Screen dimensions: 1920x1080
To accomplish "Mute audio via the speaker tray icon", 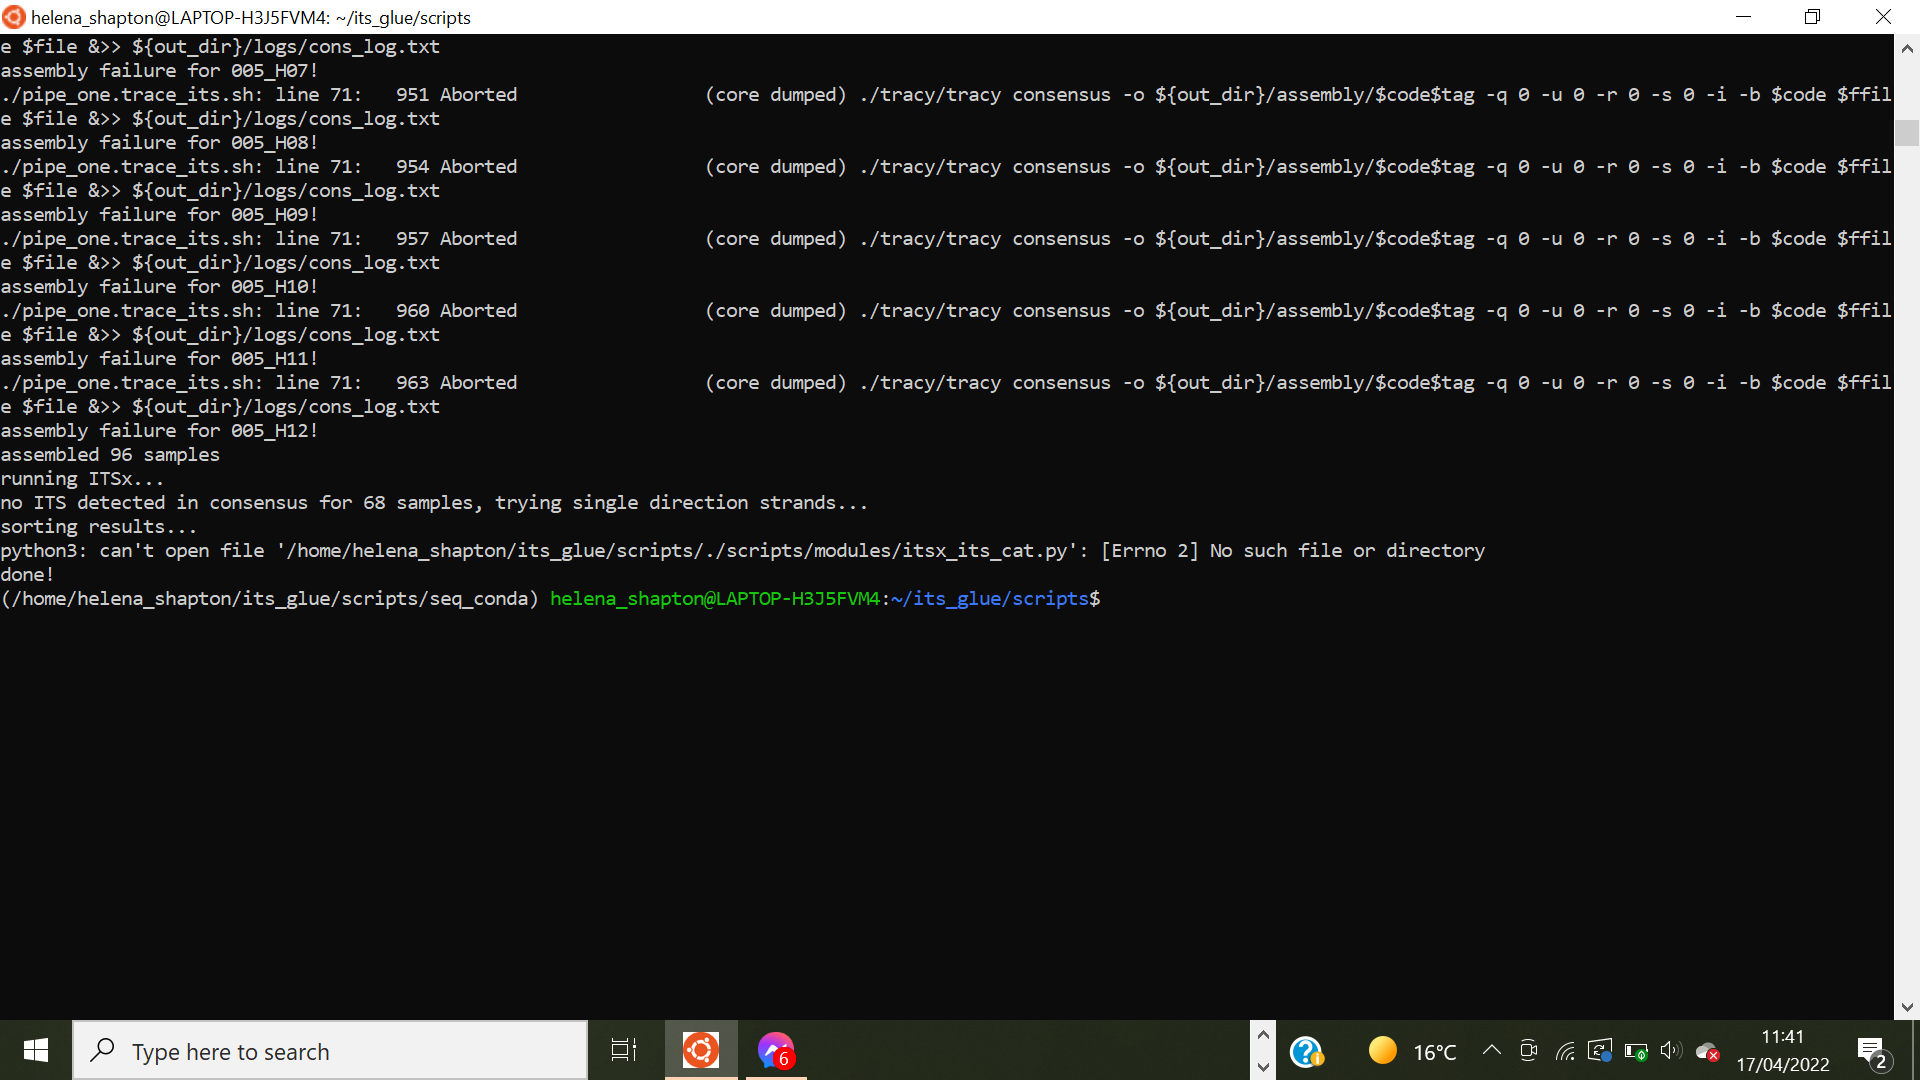I will click(1670, 1050).
